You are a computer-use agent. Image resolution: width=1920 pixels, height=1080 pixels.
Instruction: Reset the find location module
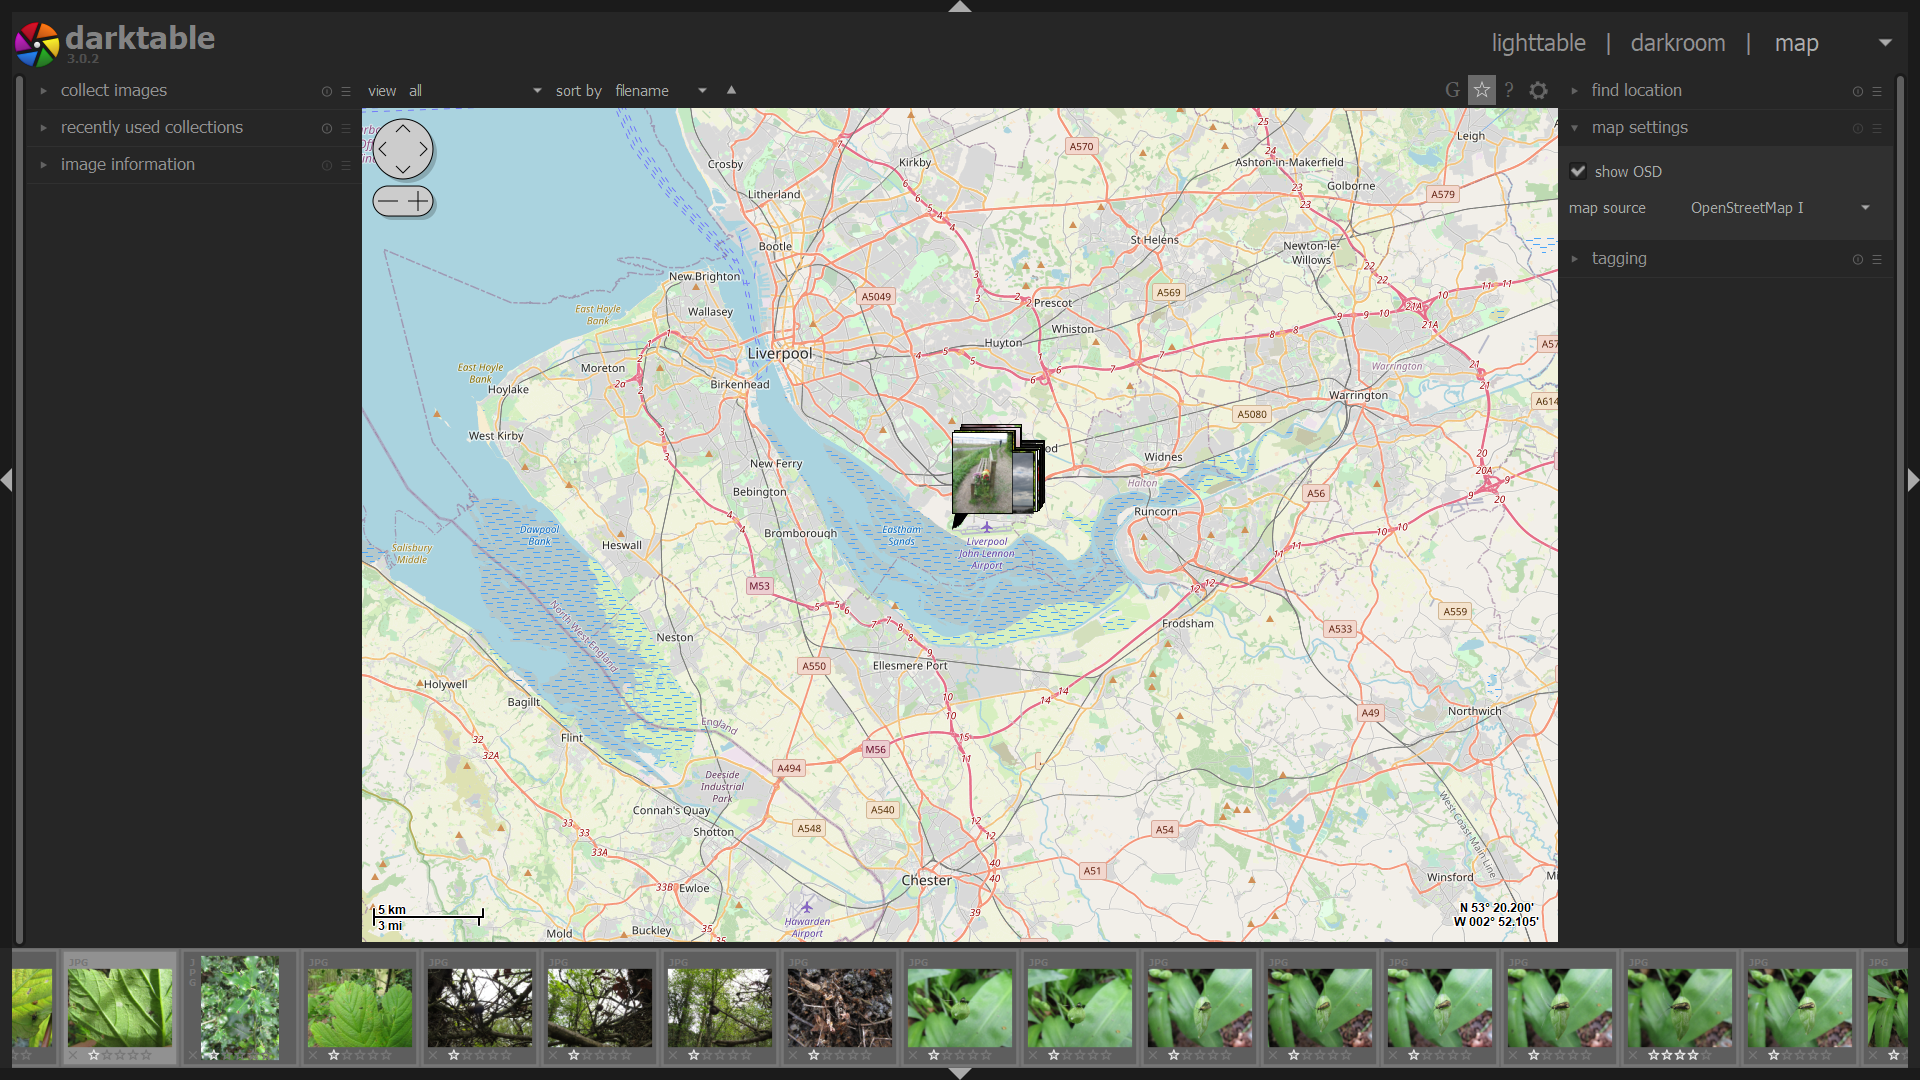(1858, 91)
